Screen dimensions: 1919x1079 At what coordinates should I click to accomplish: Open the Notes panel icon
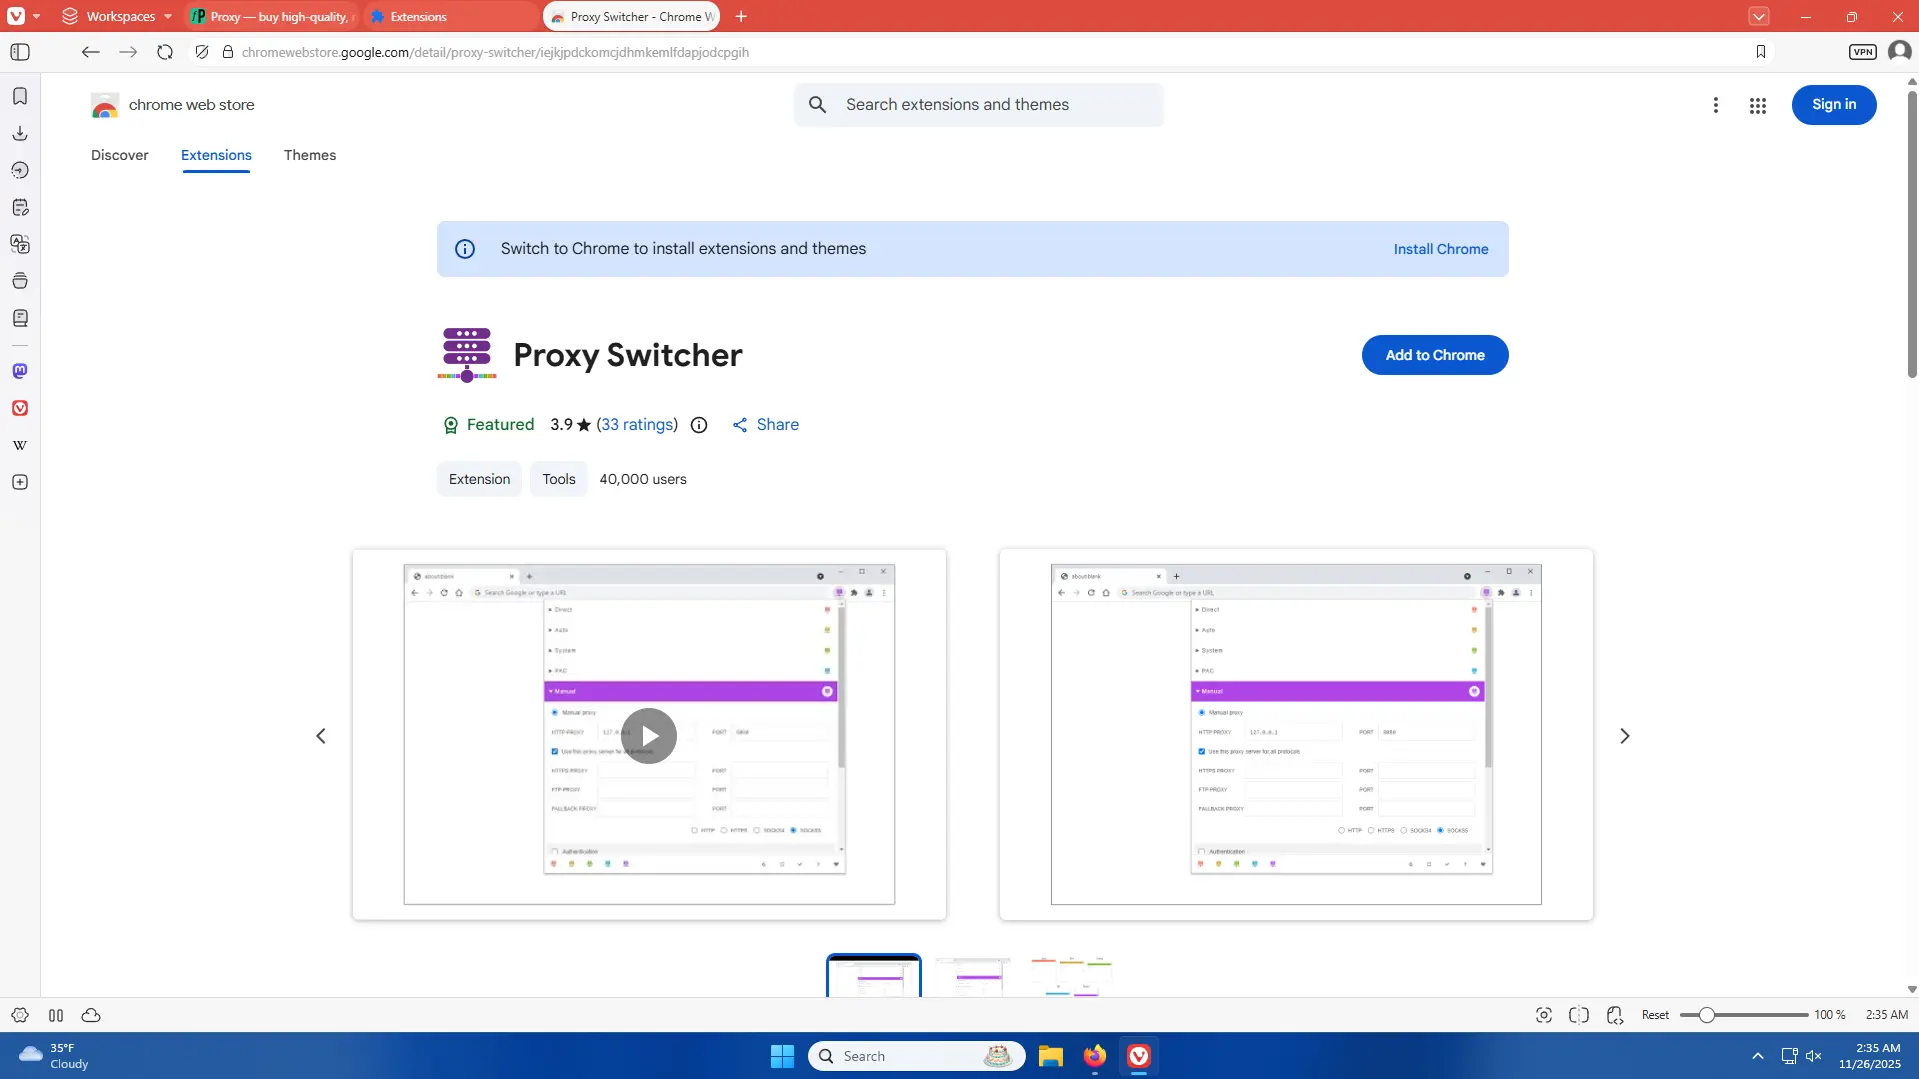(20, 207)
